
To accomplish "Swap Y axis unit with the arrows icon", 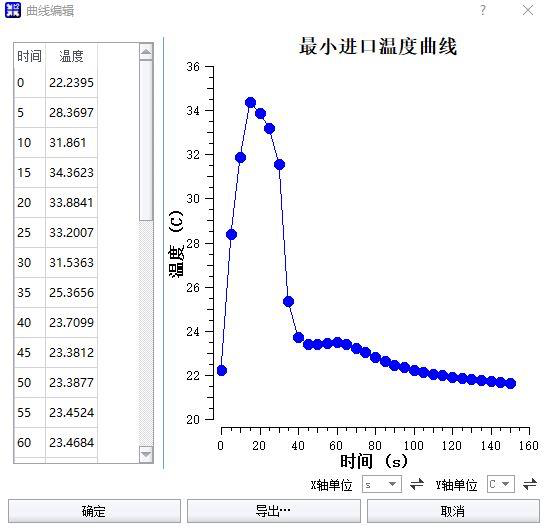I will click(530, 484).
